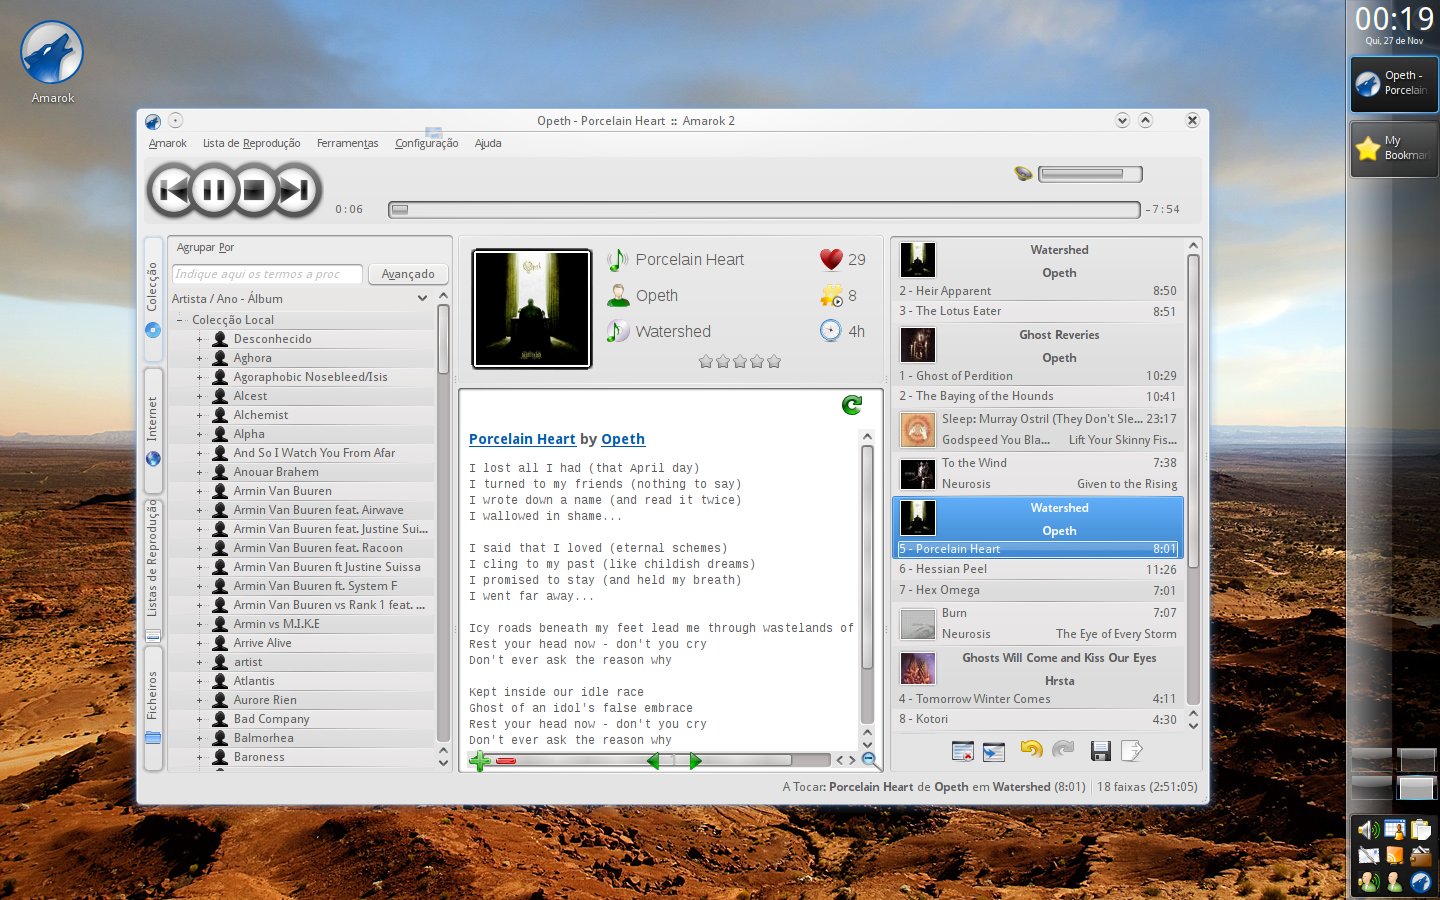Image resolution: width=1440 pixels, height=900 pixels.
Task: Skip to the next track
Action: [295, 190]
